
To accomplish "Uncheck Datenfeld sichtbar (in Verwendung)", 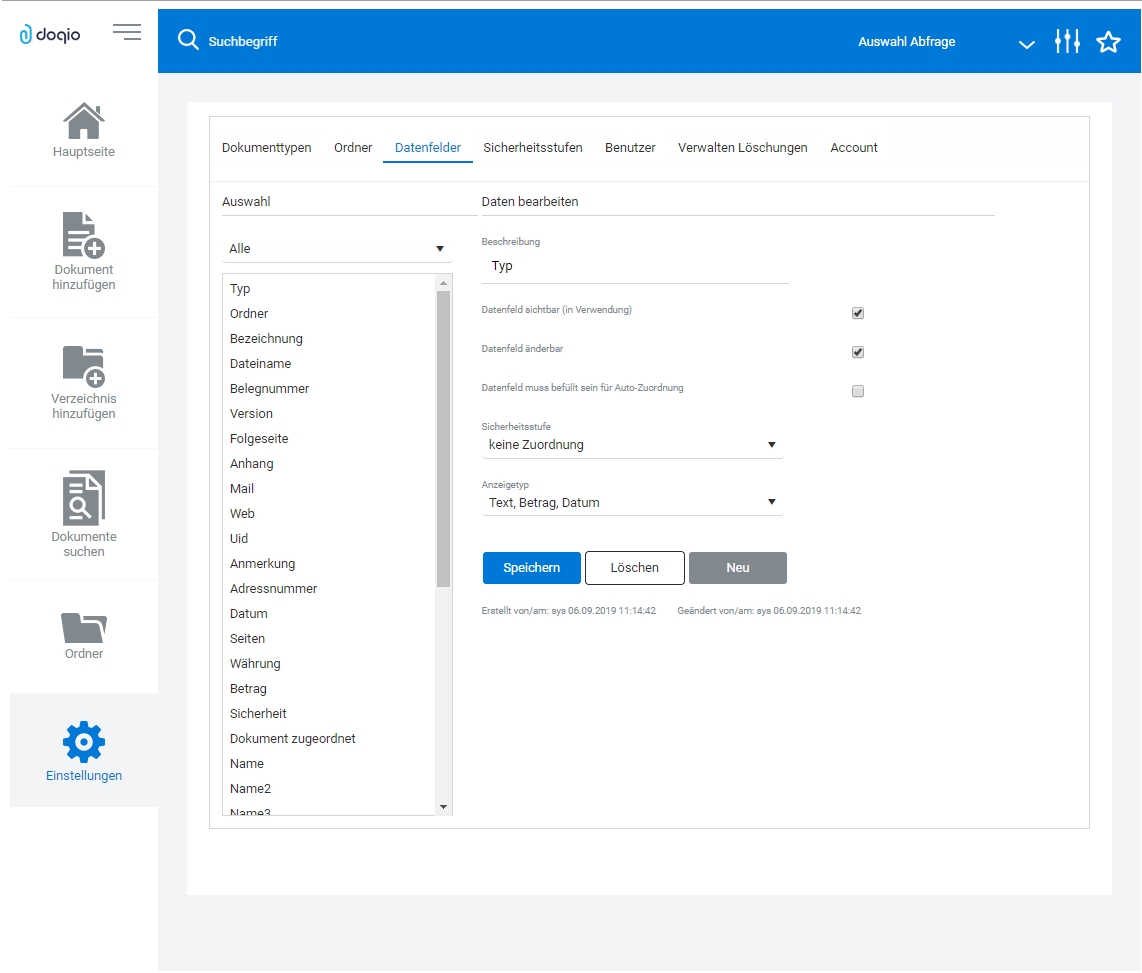I will (x=857, y=313).
